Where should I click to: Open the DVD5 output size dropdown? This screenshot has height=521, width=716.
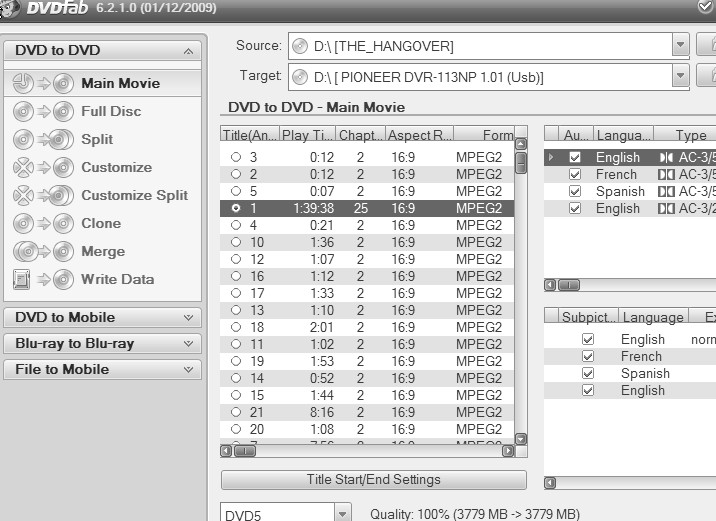coord(342,513)
